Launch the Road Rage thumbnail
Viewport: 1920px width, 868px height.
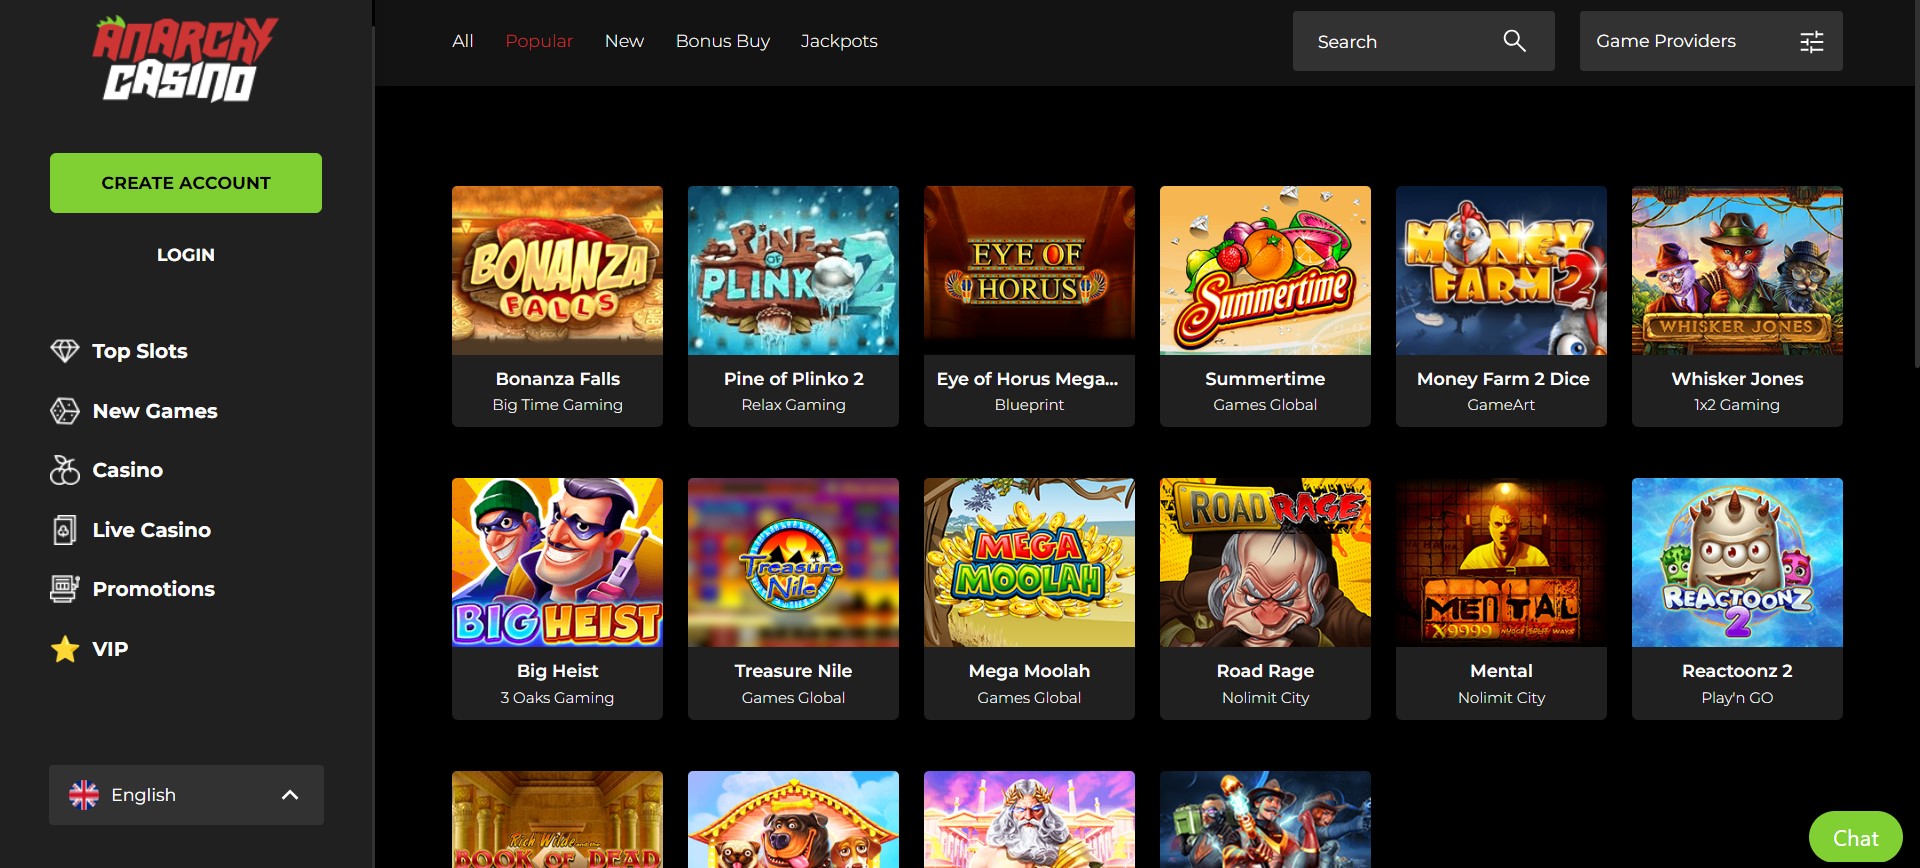click(x=1265, y=562)
